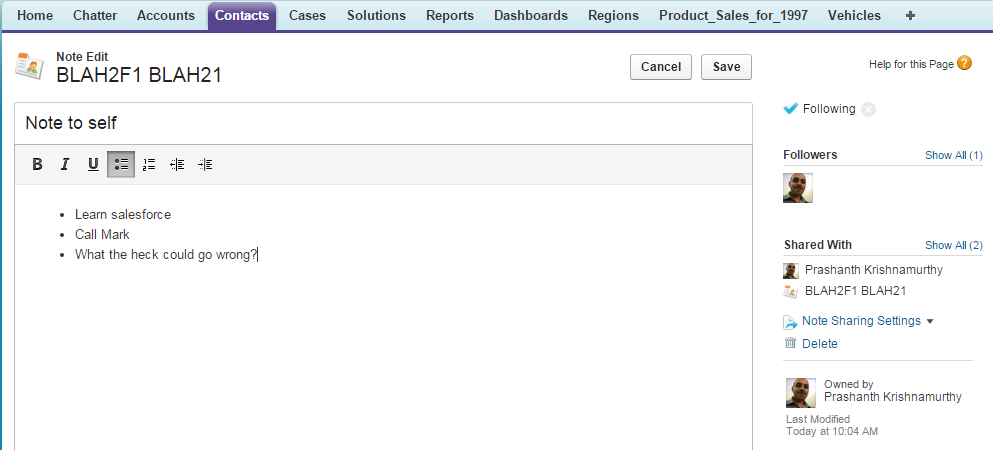
Task: Open BLAH2F1 BLAH21 under Shared With
Action: [856, 291]
